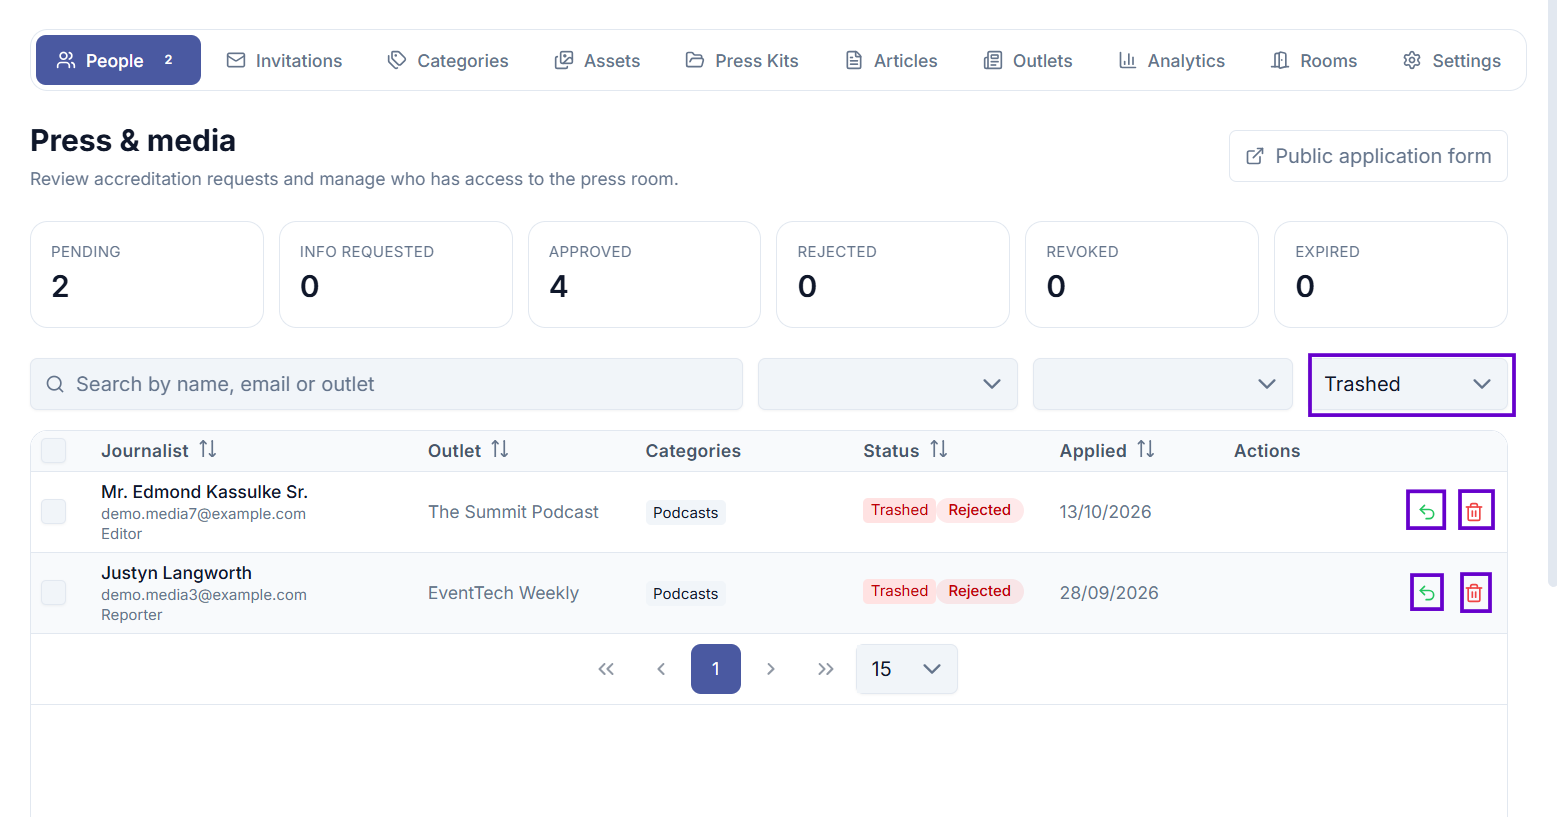Open the Trashed filter dropdown

point(1411,384)
